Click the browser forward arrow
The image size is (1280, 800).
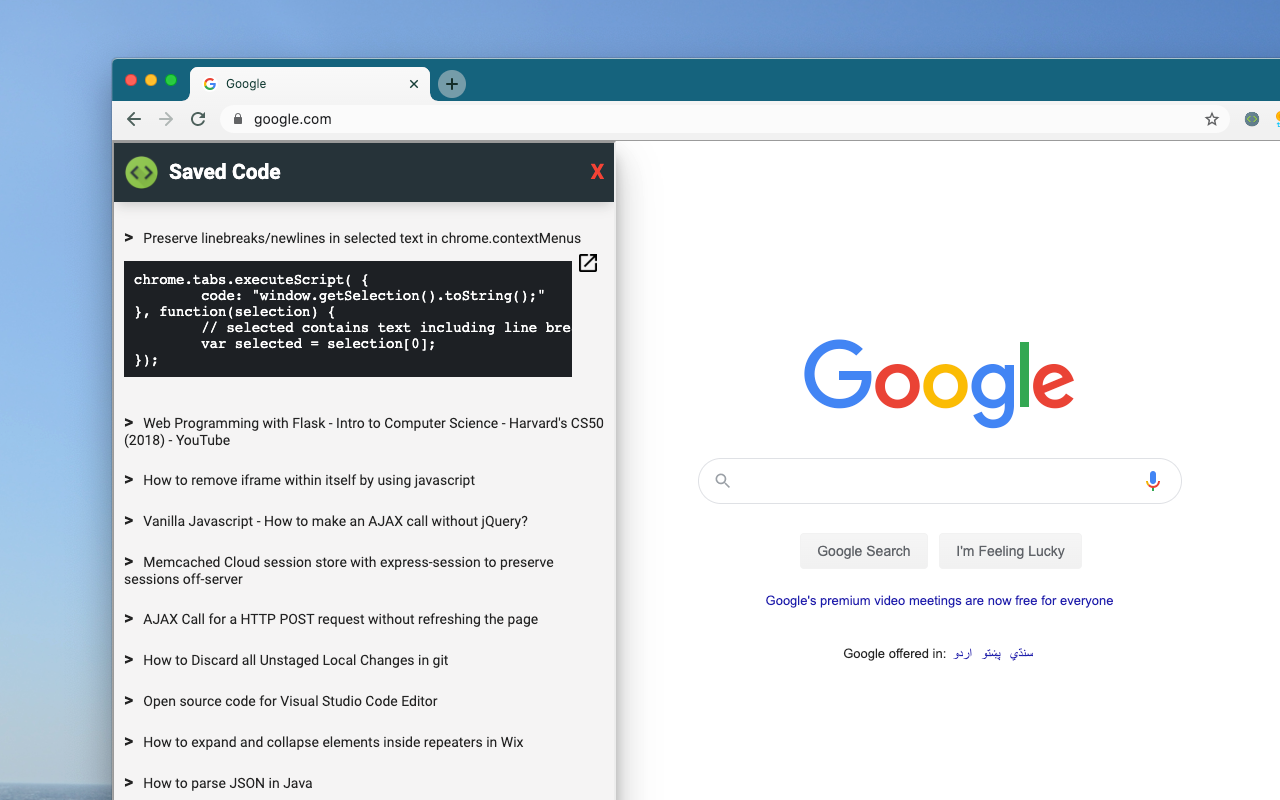(x=166, y=119)
